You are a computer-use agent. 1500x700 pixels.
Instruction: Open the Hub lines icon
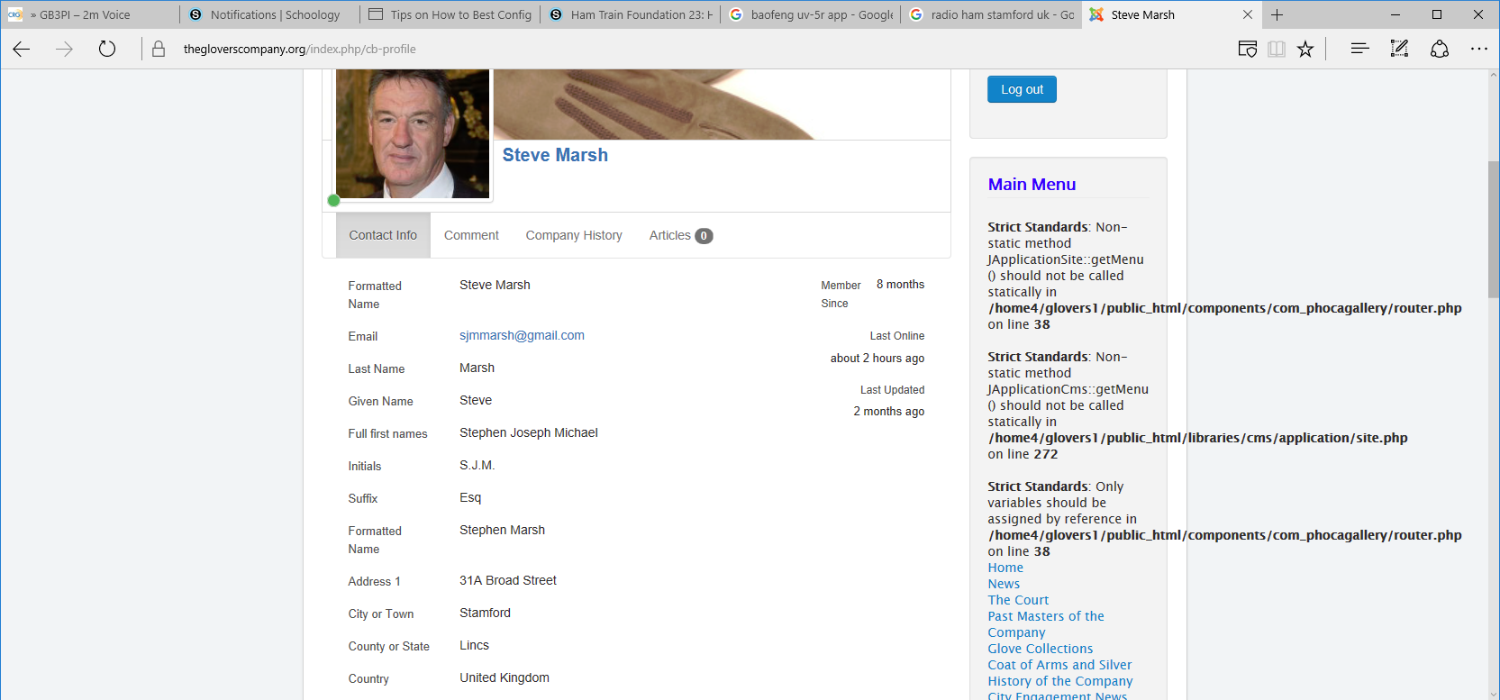1360,49
